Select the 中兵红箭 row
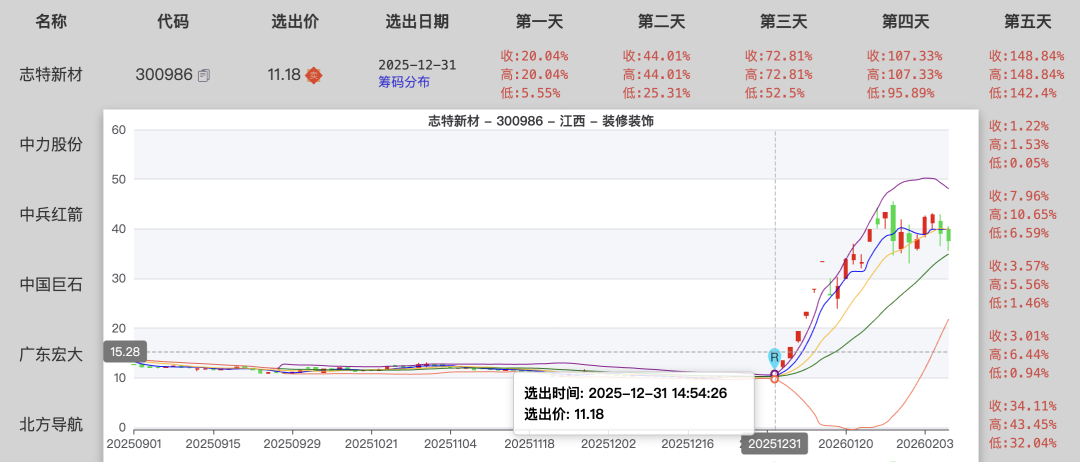The width and height of the screenshot is (1080, 462). click(x=51, y=214)
